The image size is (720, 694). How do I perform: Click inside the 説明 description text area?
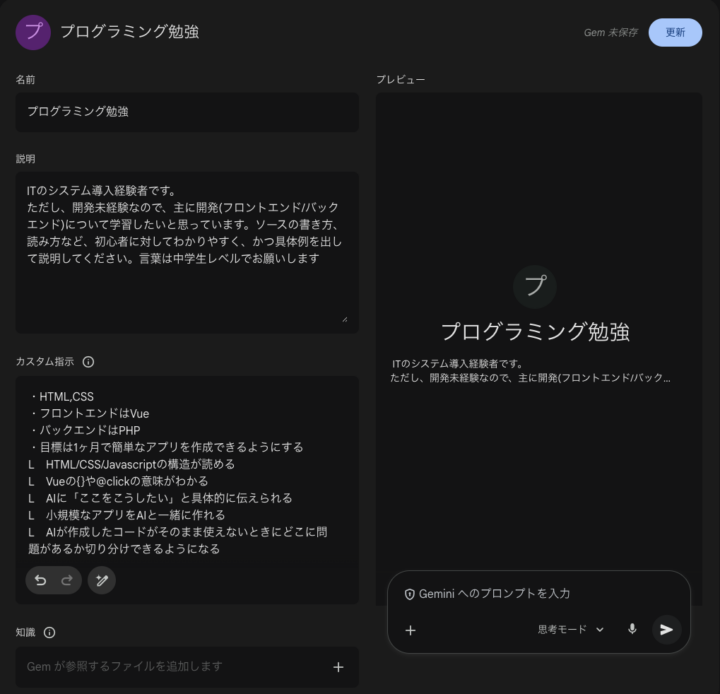[187, 252]
